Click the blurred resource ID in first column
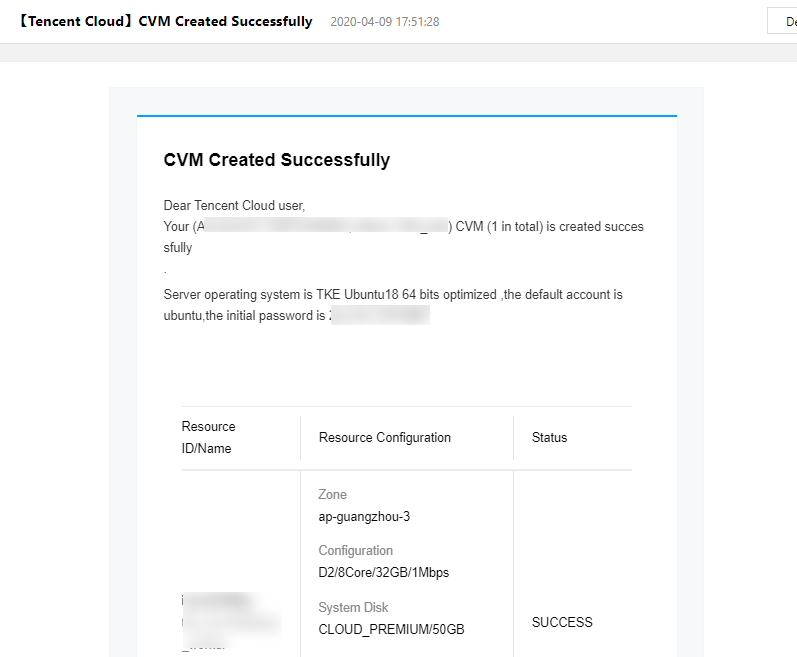Image resolution: width=797 pixels, height=657 pixels. [231, 621]
